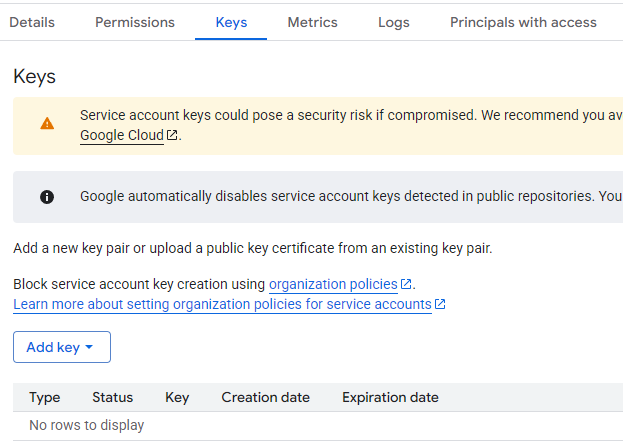This screenshot has height=442, width=623.
Task: Open the Permissions tab
Action: click(x=135, y=22)
